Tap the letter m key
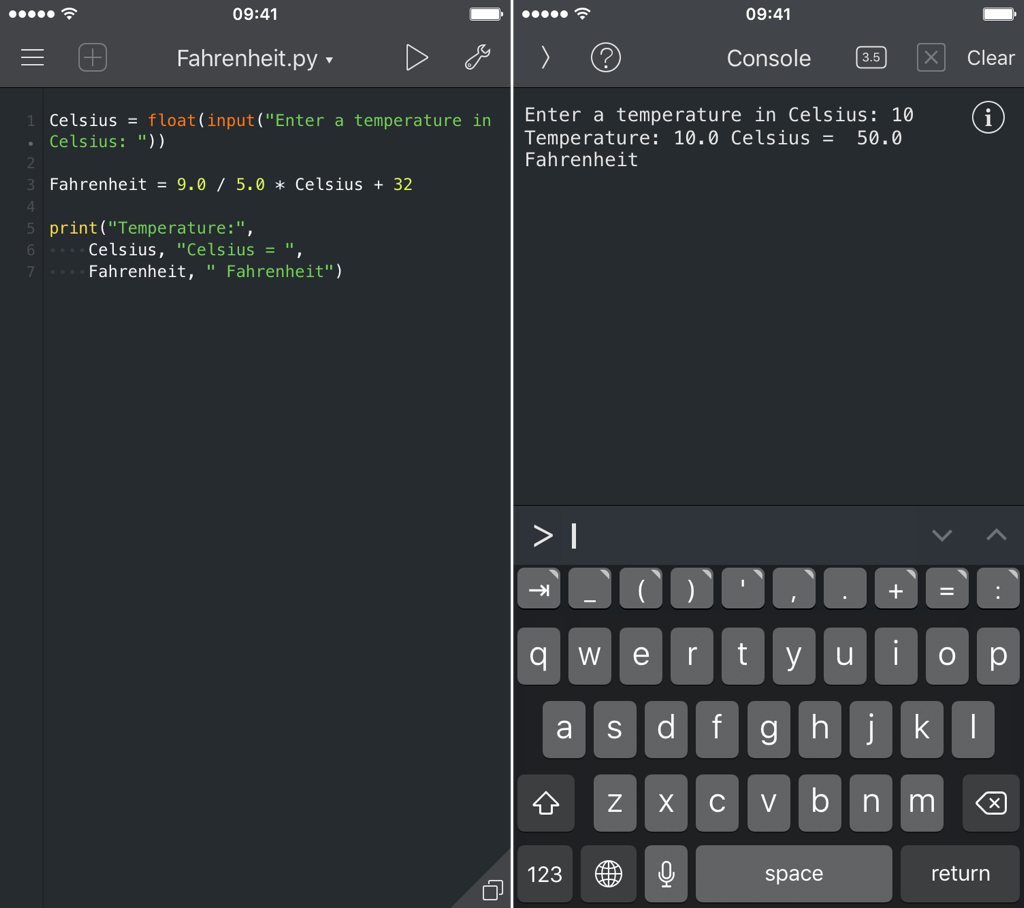The image size is (1024, 908). point(921,803)
